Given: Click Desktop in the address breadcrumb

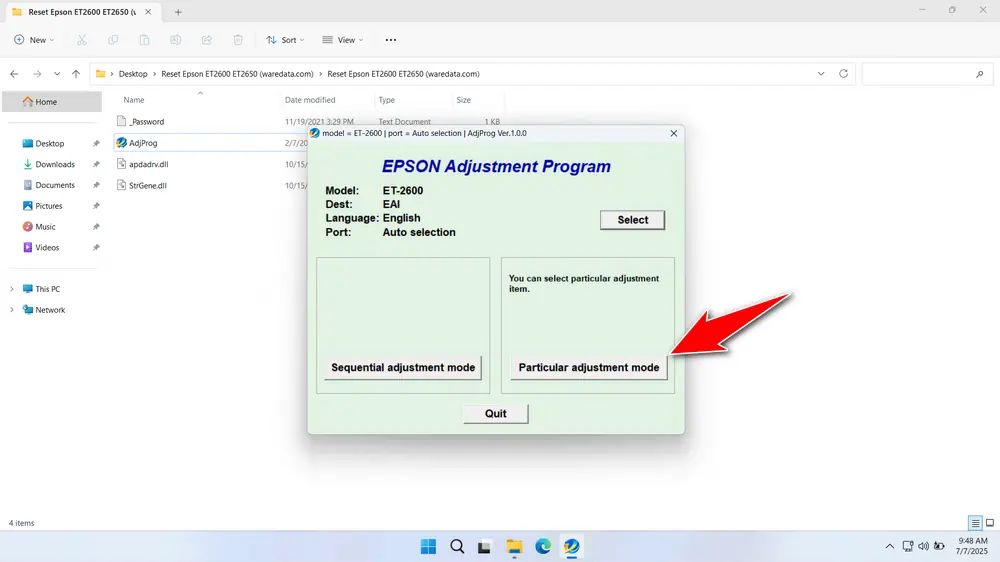Looking at the screenshot, I should pos(133,74).
